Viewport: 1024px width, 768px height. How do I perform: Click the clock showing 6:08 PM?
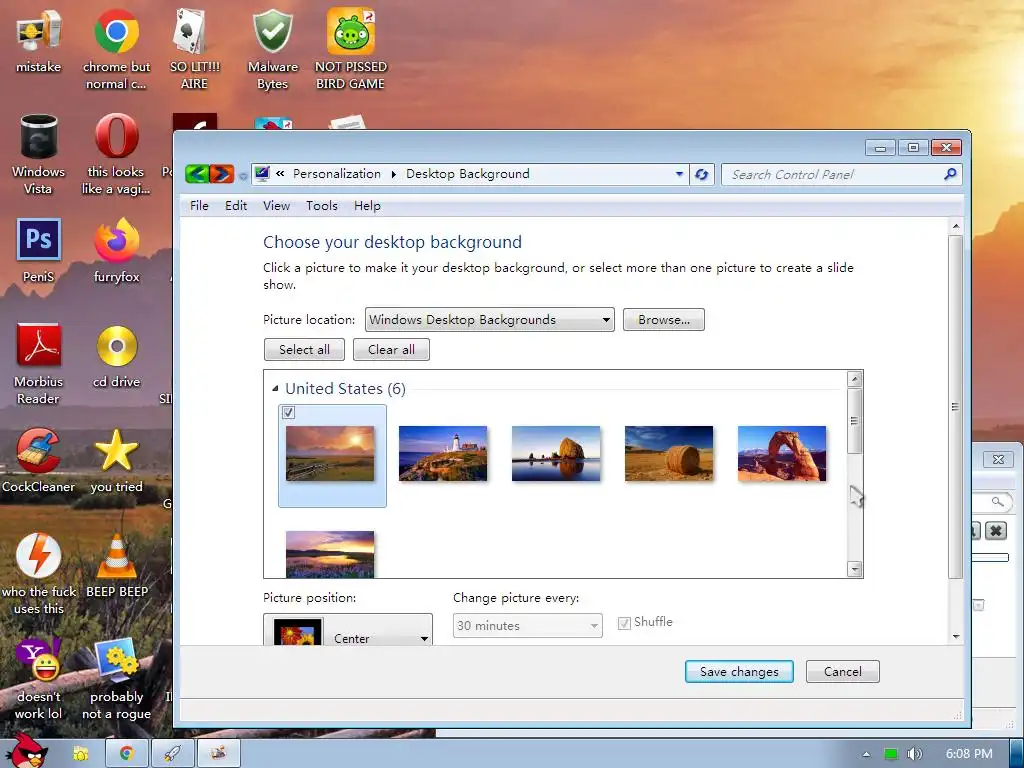point(968,754)
